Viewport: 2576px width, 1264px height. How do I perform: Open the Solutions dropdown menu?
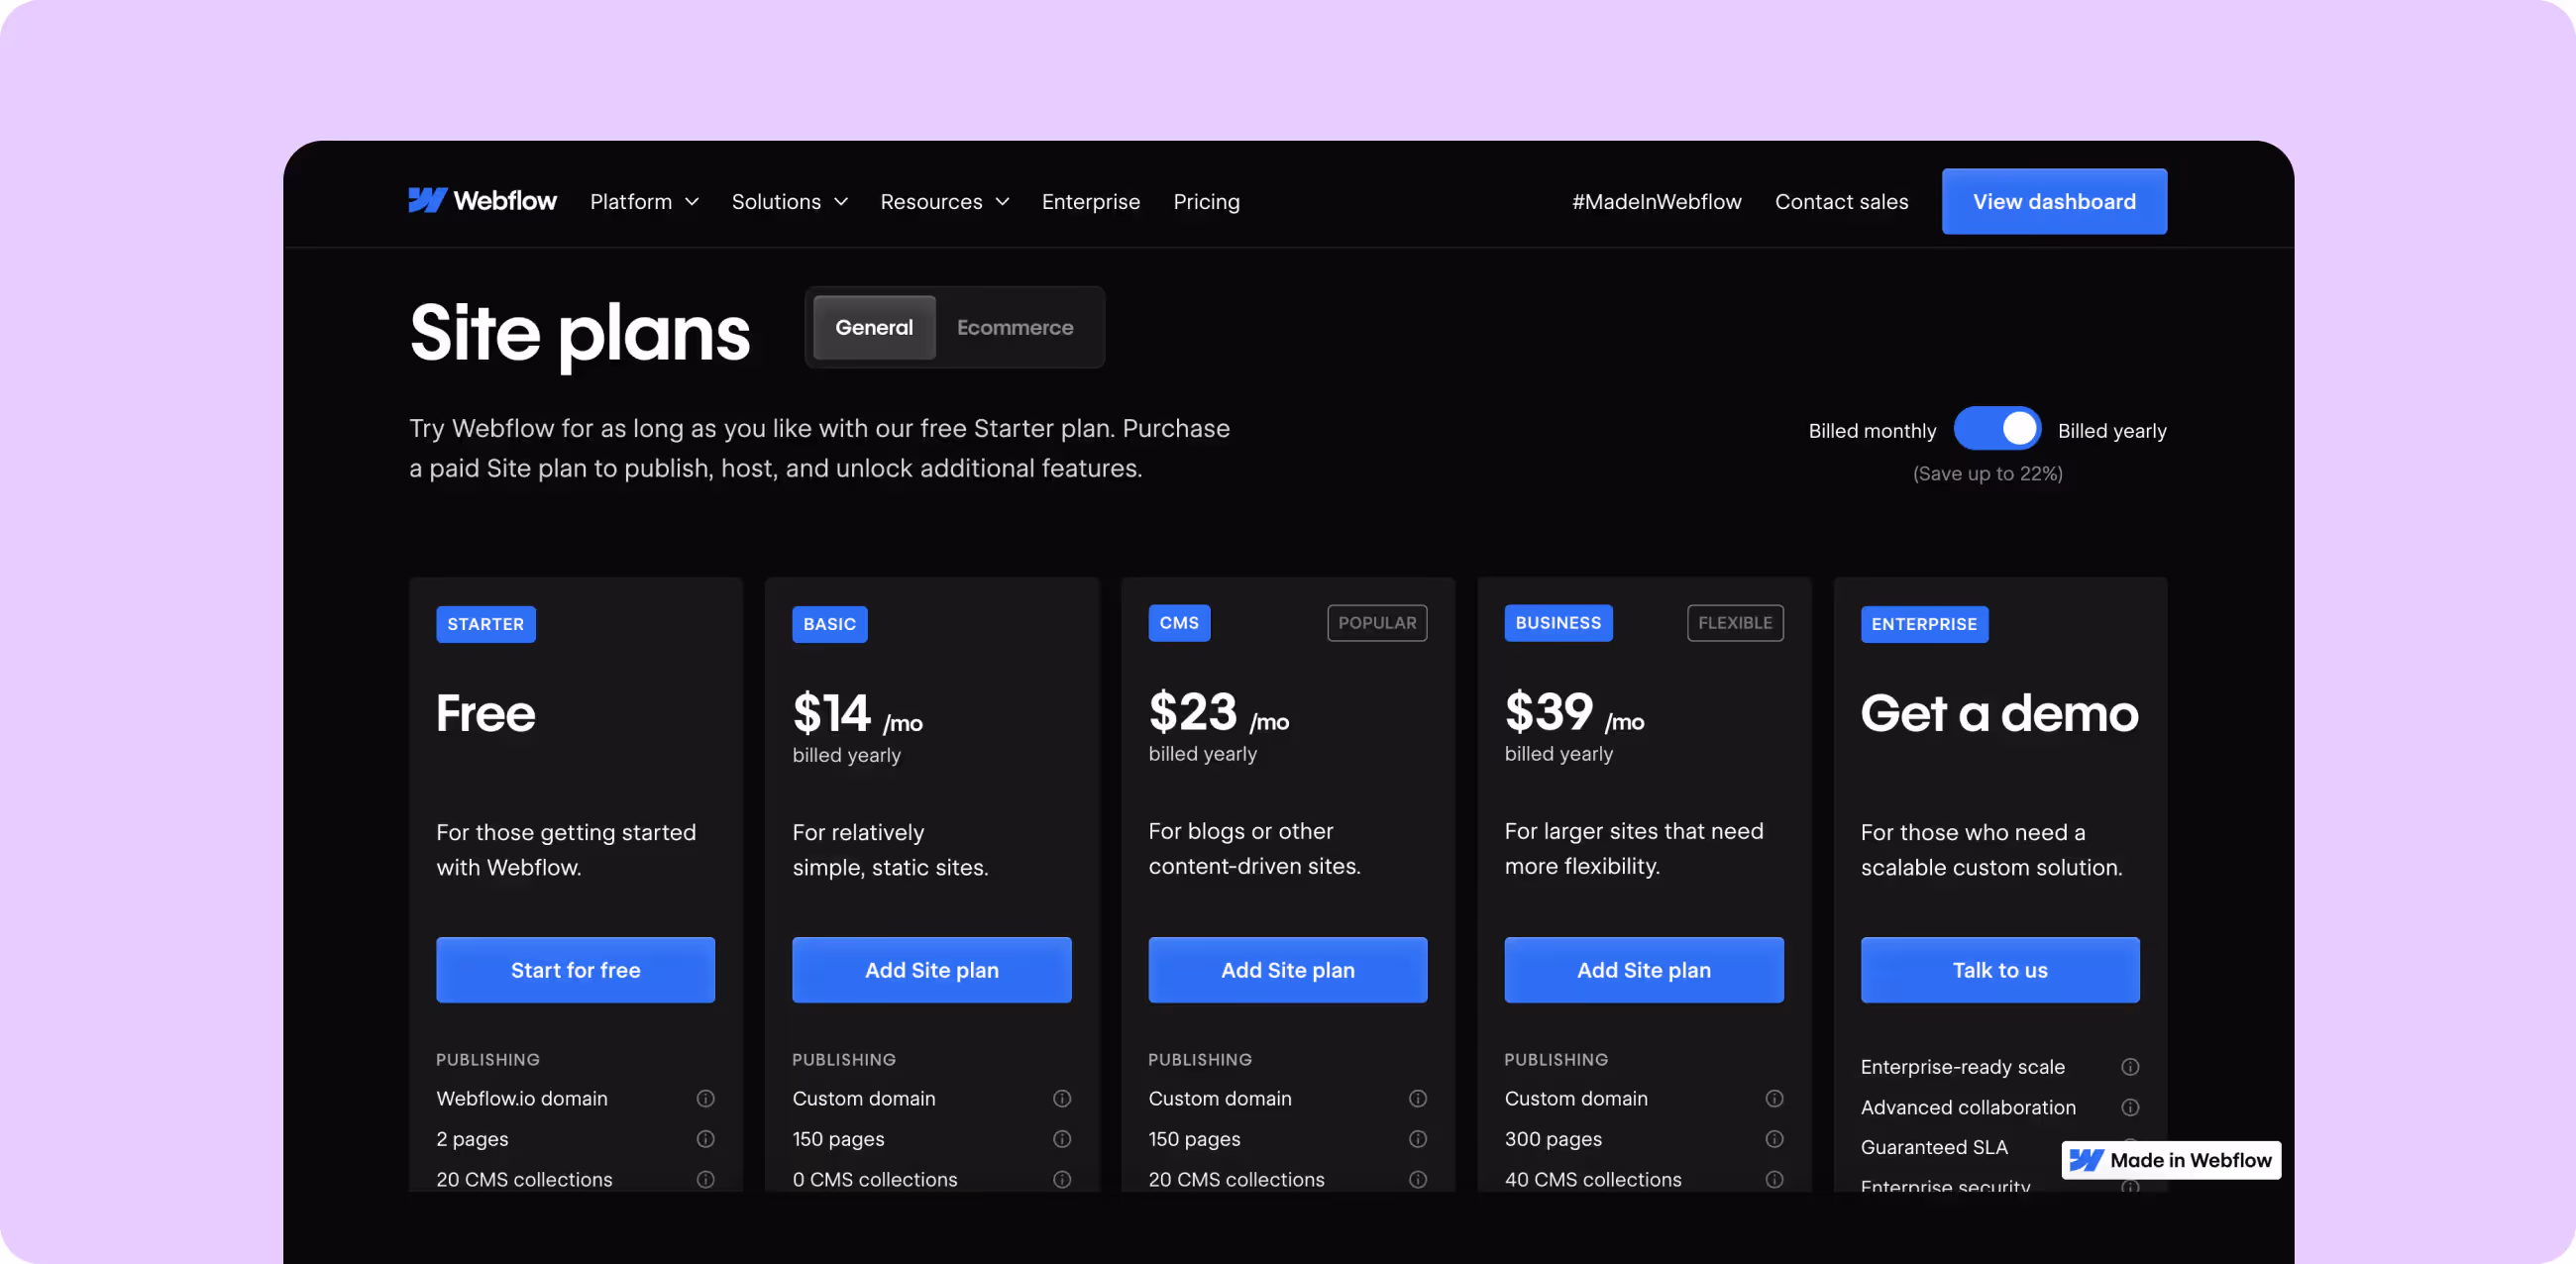(789, 202)
